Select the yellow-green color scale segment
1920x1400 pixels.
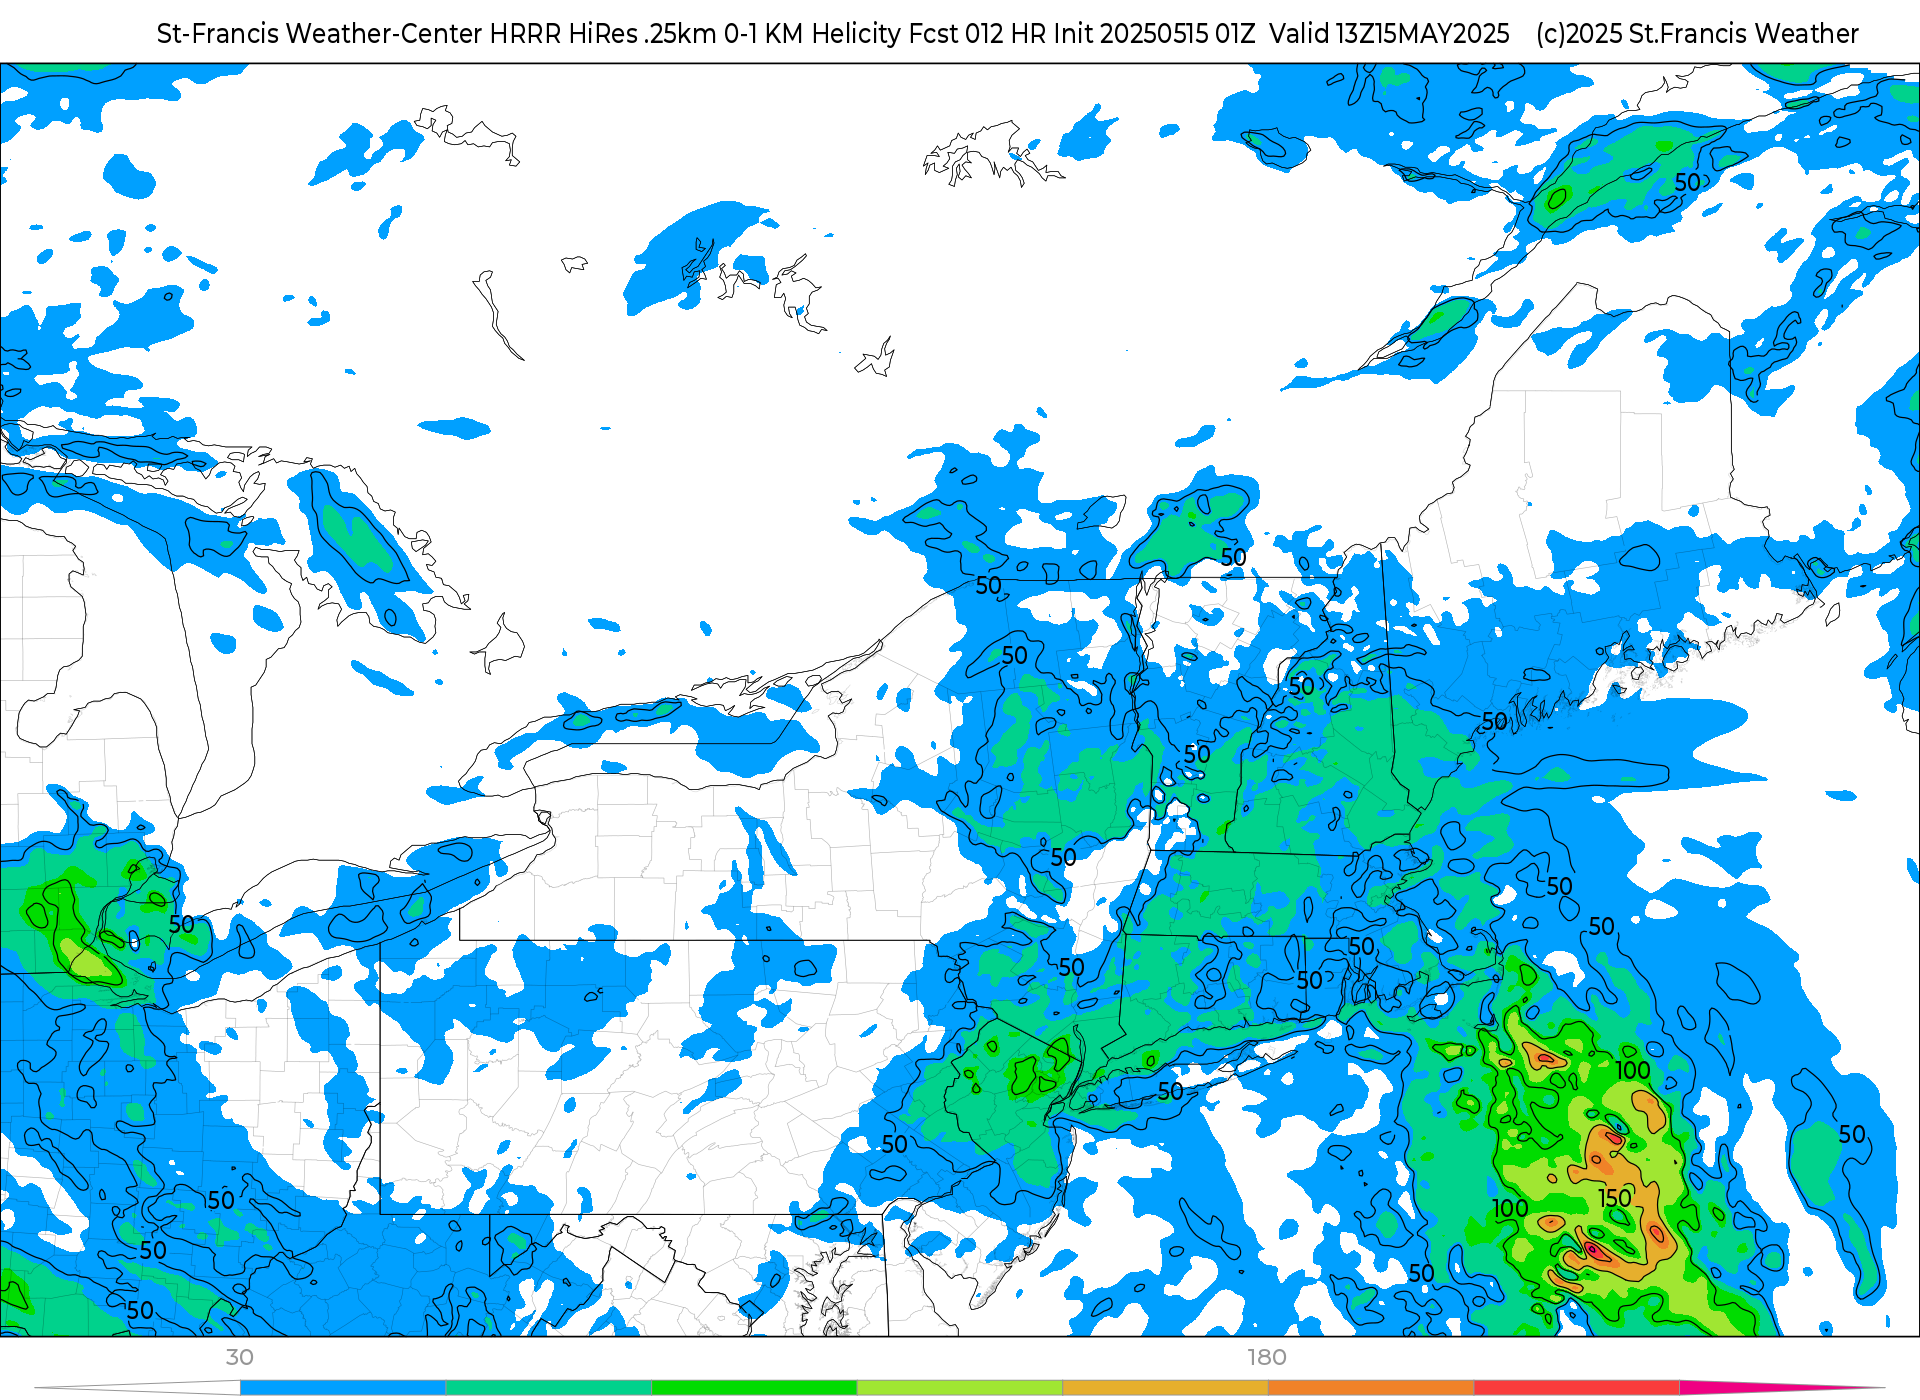click(x=960, y=1388)
